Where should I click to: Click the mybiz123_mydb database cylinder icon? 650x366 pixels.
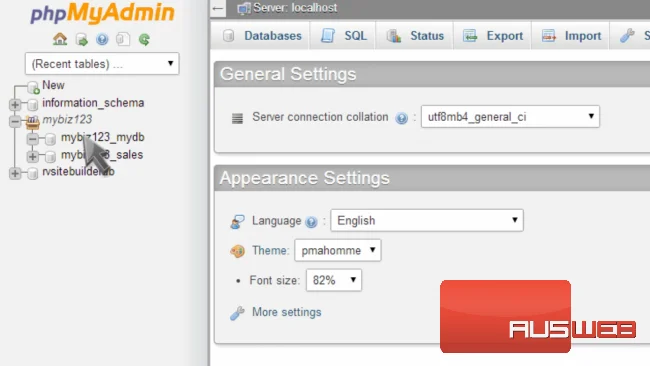click(51, 139)
